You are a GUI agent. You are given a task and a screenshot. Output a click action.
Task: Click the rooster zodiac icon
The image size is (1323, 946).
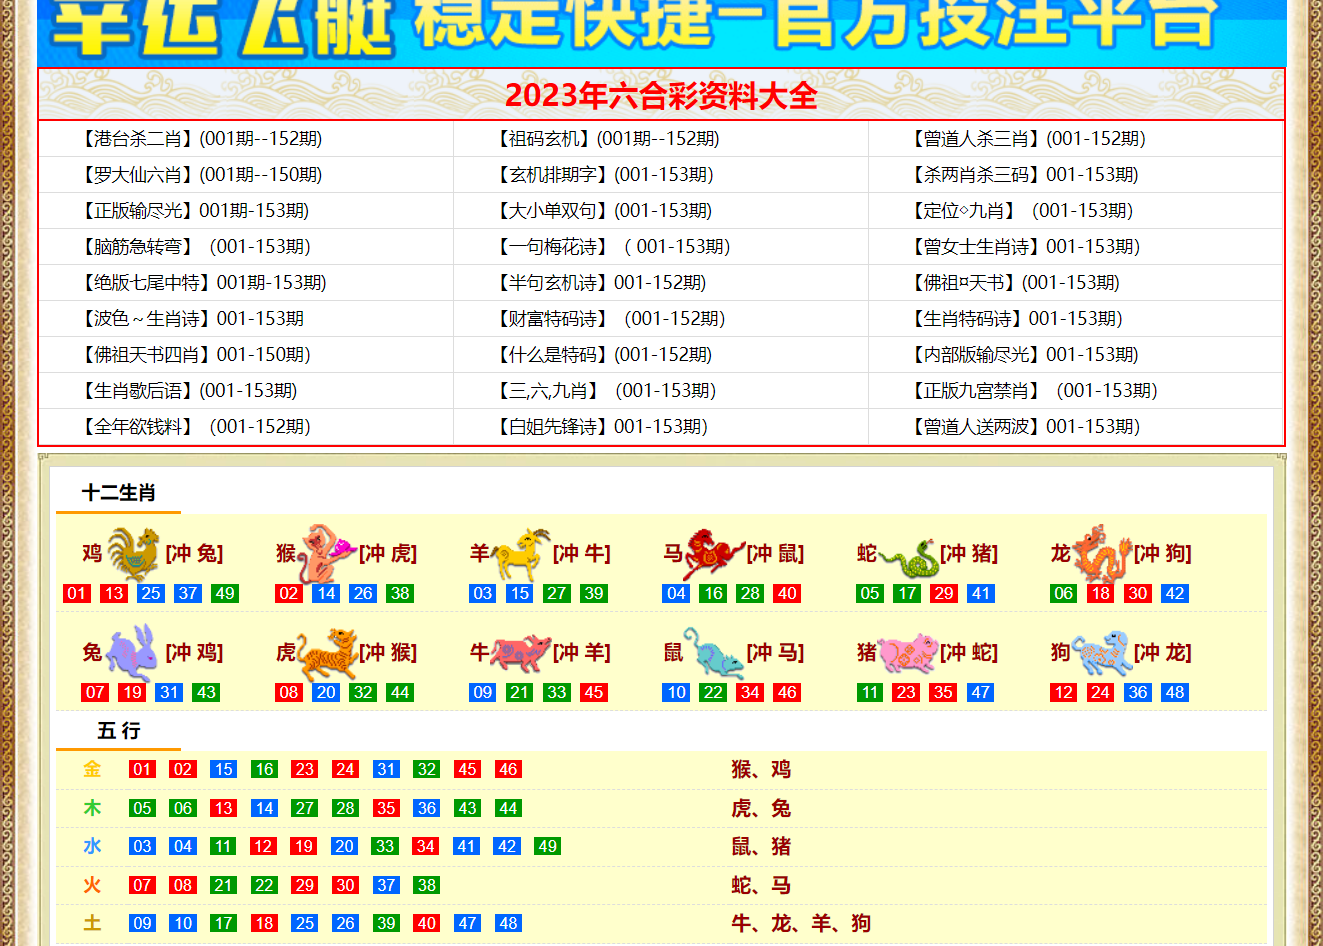coord(133,554)
